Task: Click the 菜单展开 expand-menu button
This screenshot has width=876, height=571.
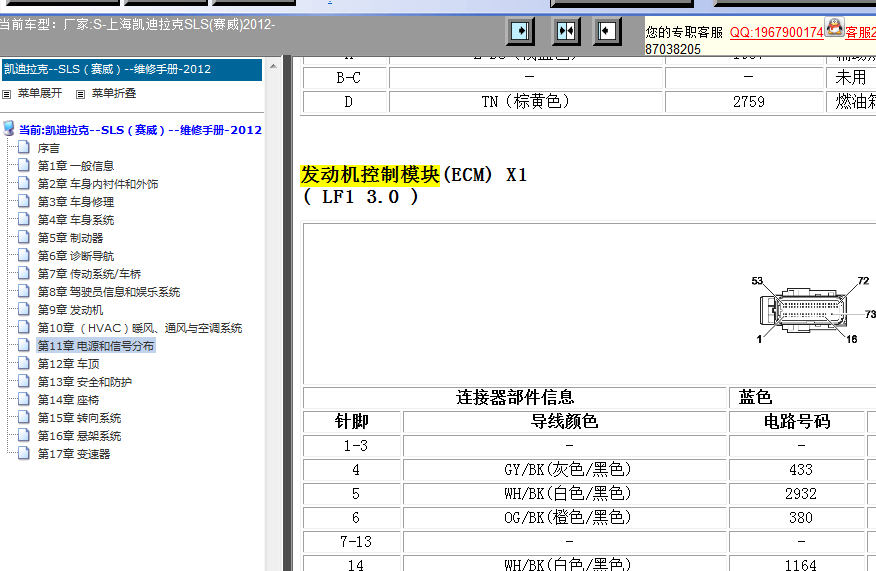Action: pos(40,93)
